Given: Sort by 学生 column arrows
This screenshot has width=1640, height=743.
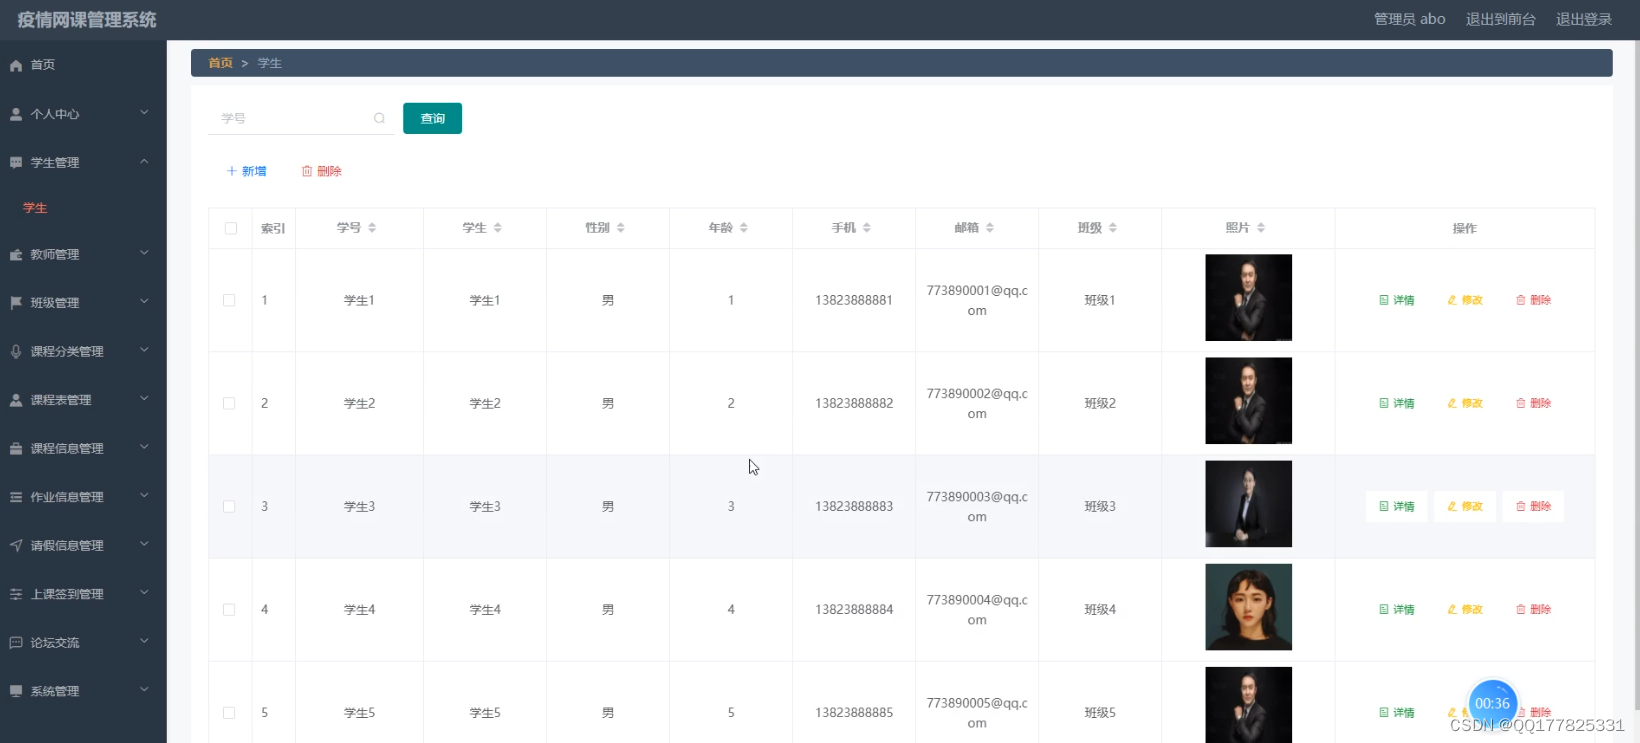Looking at the screenshot, I should [497, 228].
